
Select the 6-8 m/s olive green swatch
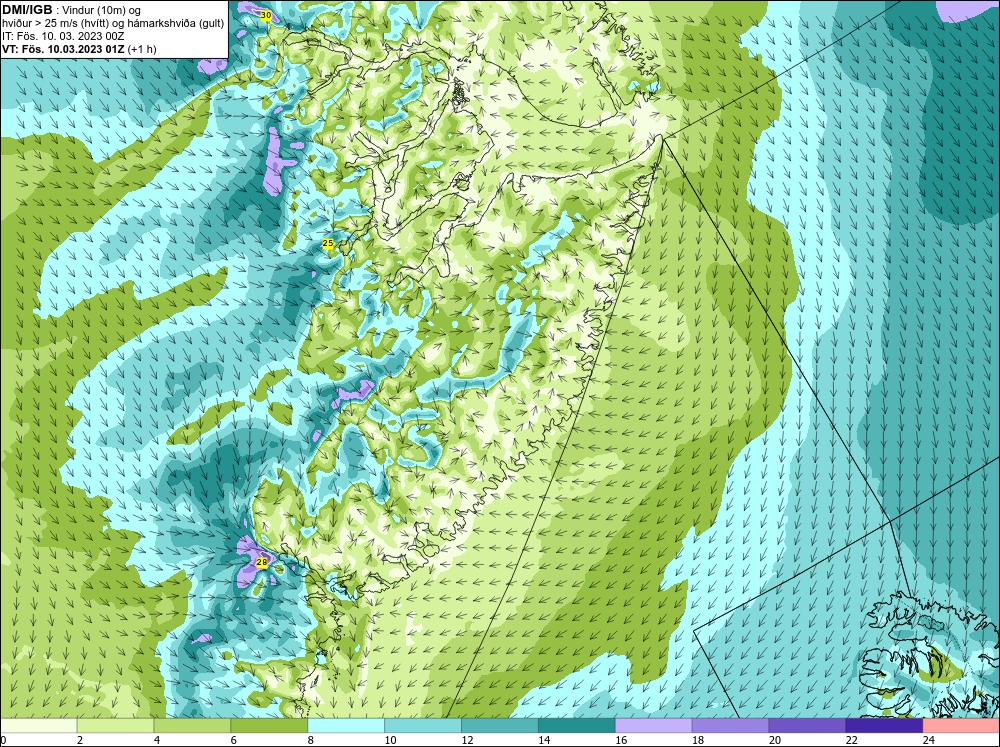click(x=269, y=726)
